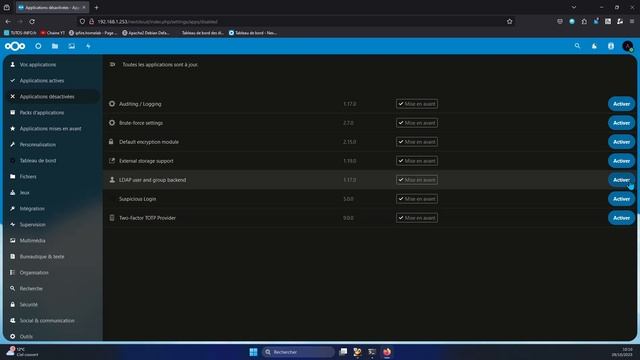Click 'Mise en avant' badge for Two-Factor TOTP Provider

(x=417, y=218)
